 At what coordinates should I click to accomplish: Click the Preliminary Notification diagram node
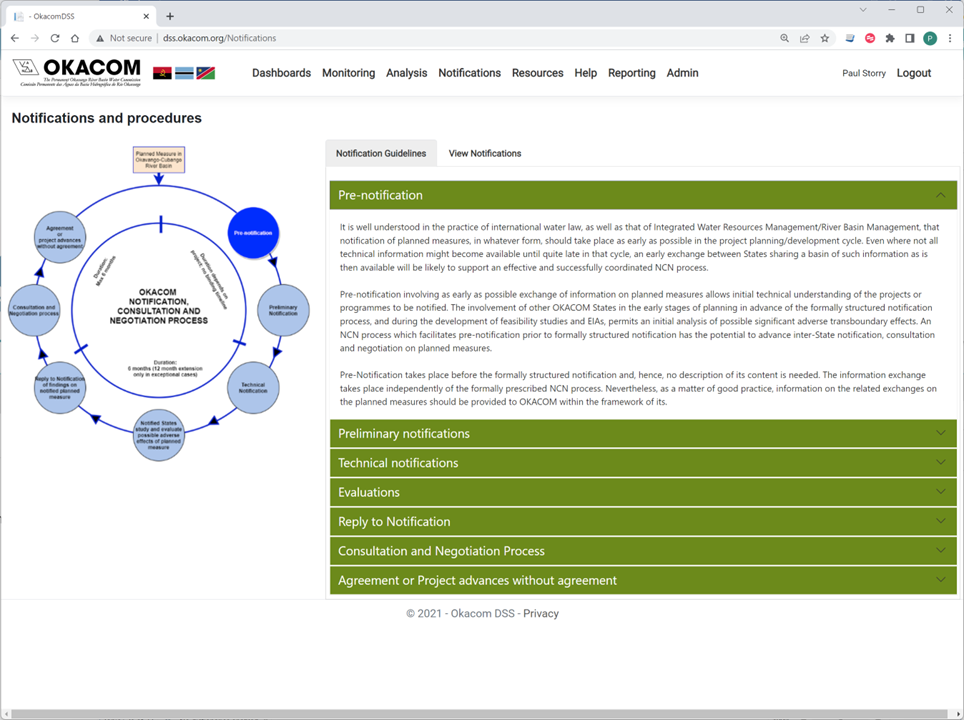(x=283, y=310)
